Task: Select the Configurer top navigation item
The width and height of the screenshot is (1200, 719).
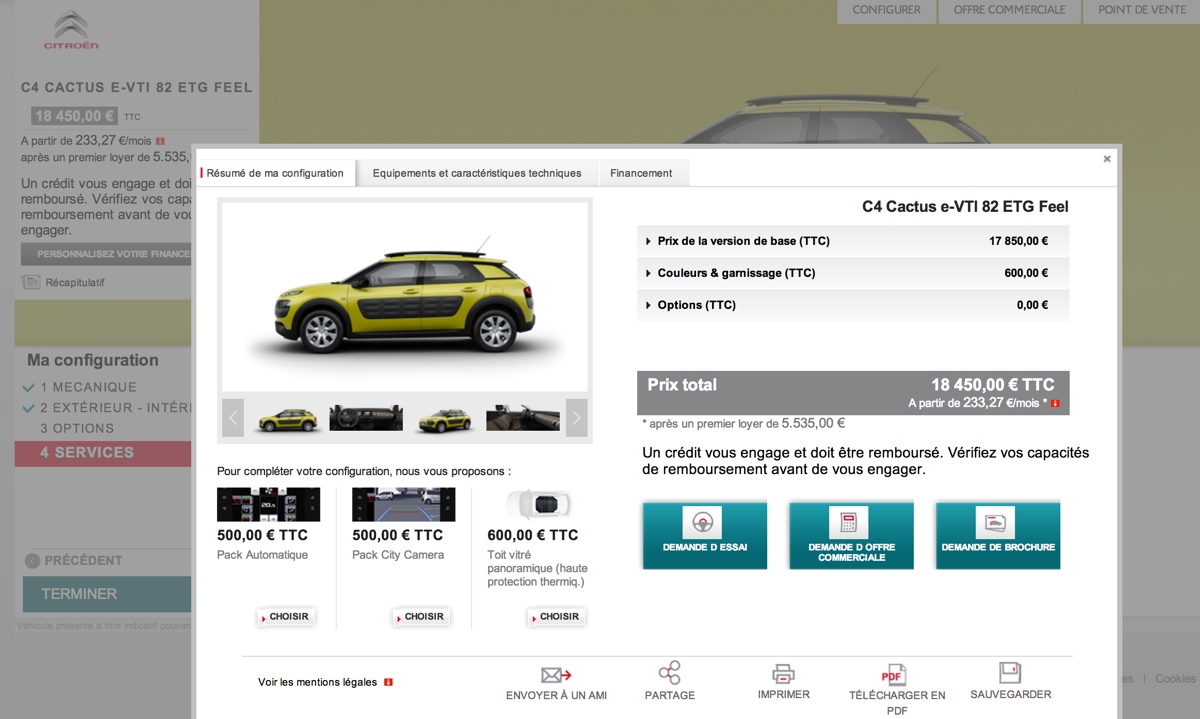Action: 886,11
